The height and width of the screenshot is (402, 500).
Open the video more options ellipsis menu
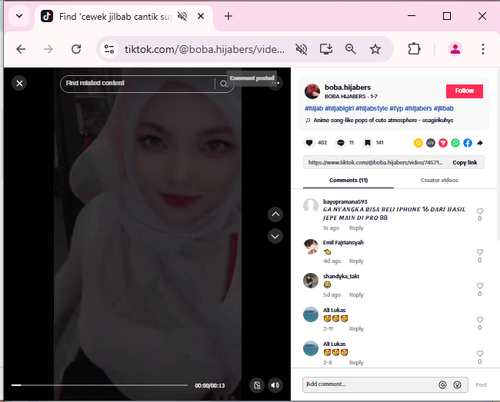point(276,83)
